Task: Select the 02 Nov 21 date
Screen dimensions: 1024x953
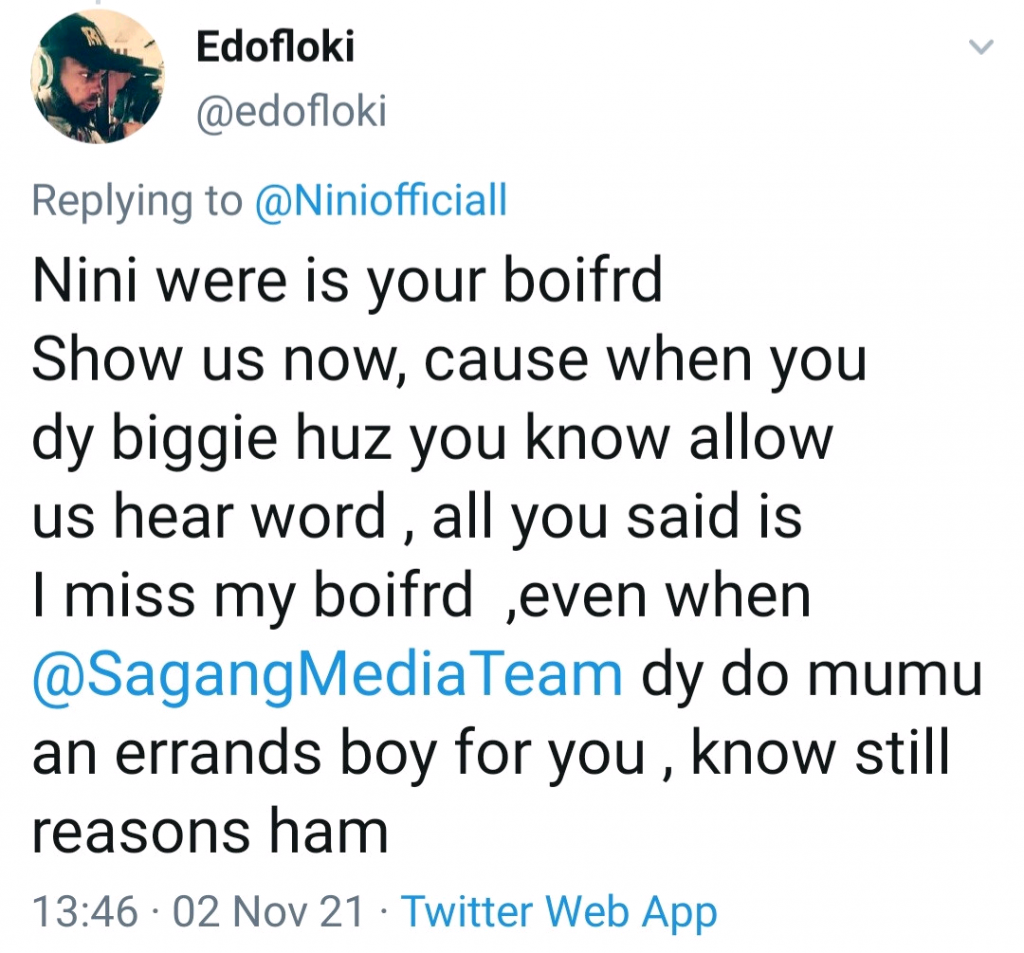Action: [x=268, y=912]
